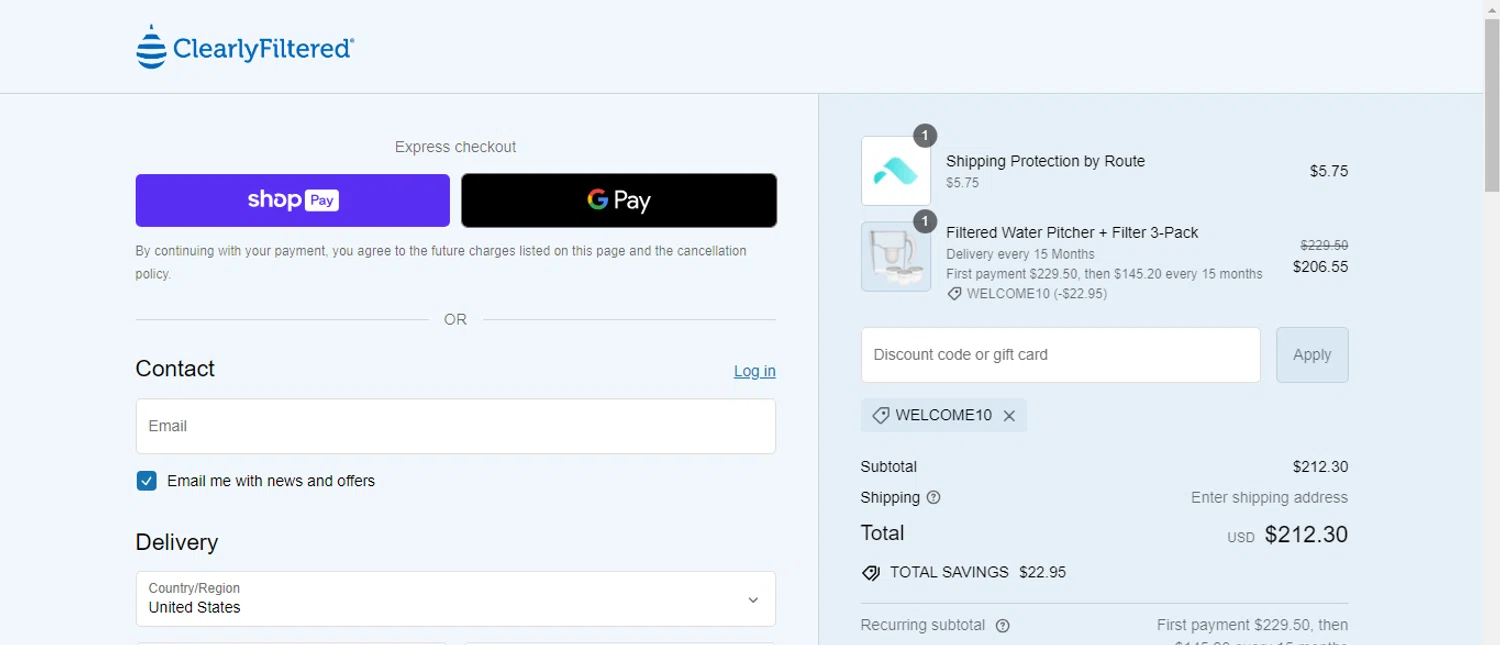The height and width of the screenshot is (645, 1500).
Task: Click the Contact section heading
Action: click(175, 369)
